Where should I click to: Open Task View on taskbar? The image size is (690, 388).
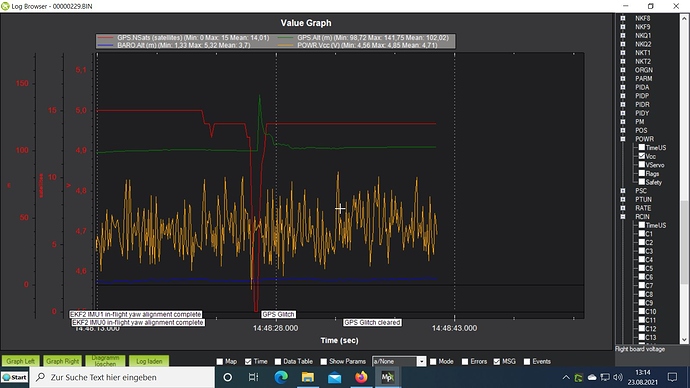coord(253,377)
